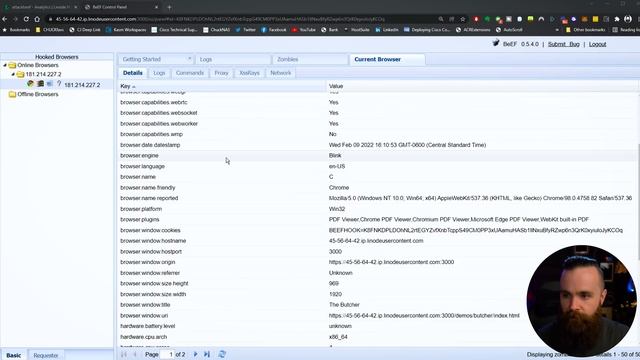Select the Current Browser tab
The width and height of the screenshot is (640, 360).
click(387, 60)
